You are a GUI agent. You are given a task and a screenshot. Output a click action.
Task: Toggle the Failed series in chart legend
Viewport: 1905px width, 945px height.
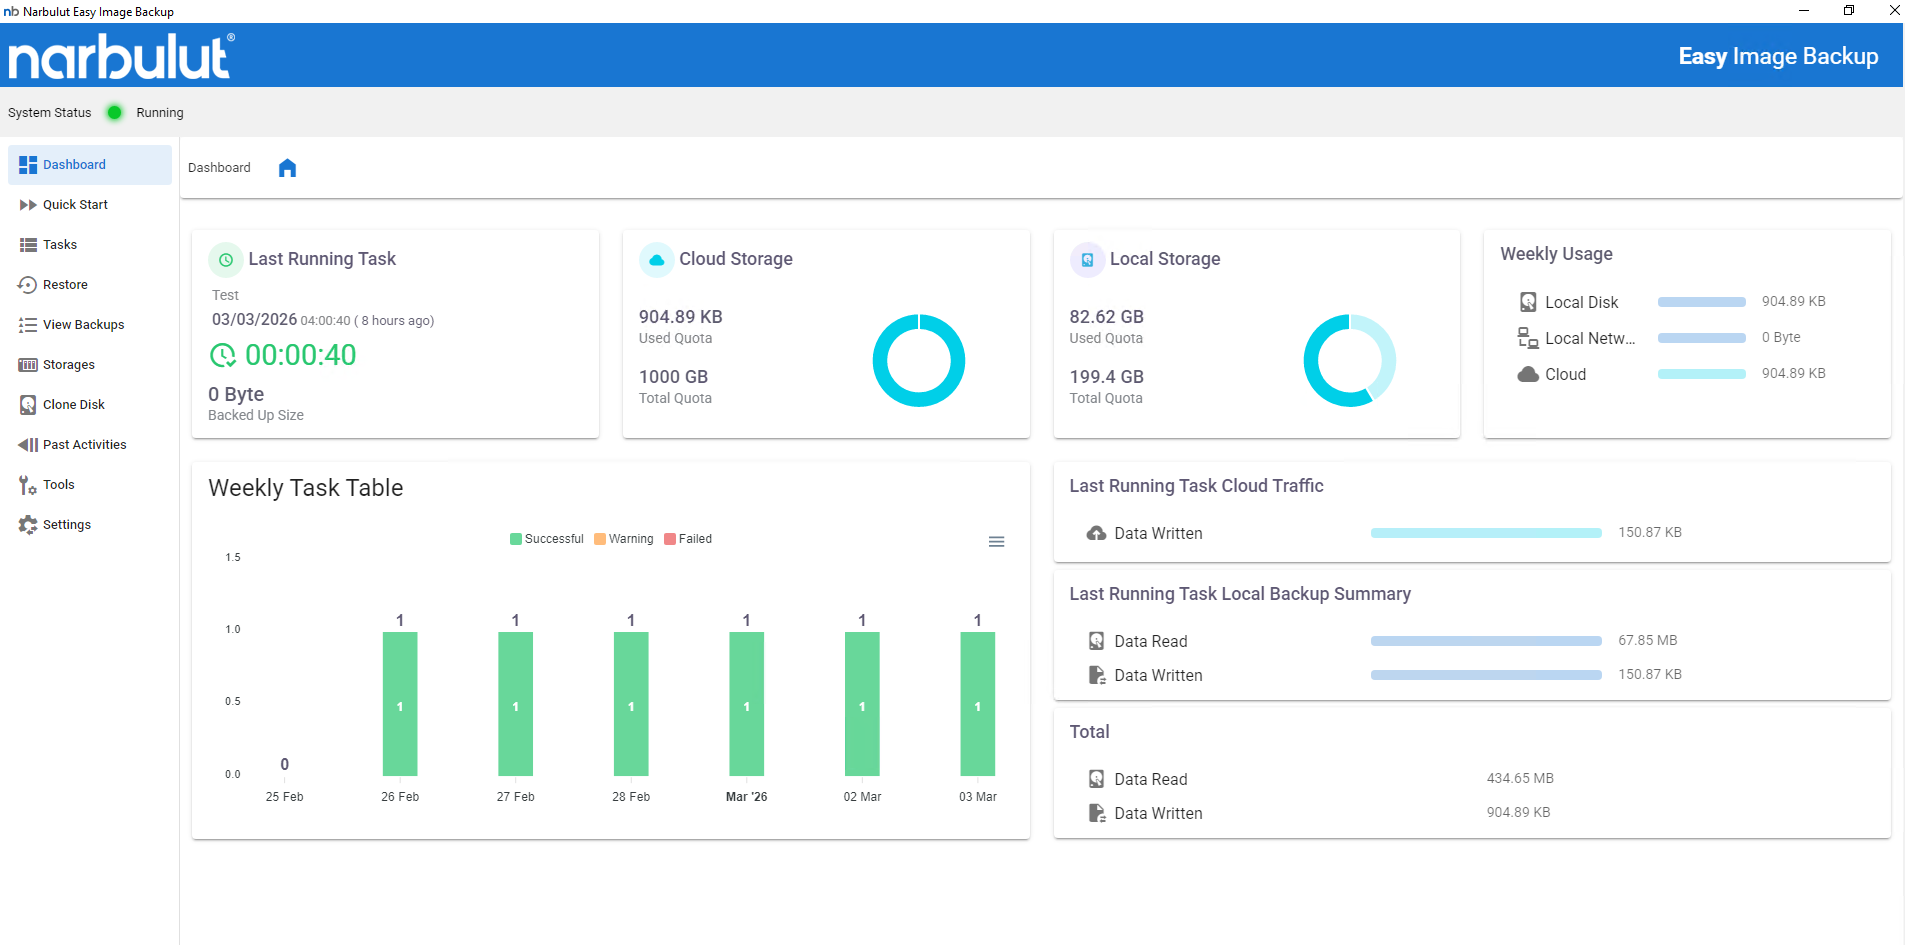coord(689,539)
